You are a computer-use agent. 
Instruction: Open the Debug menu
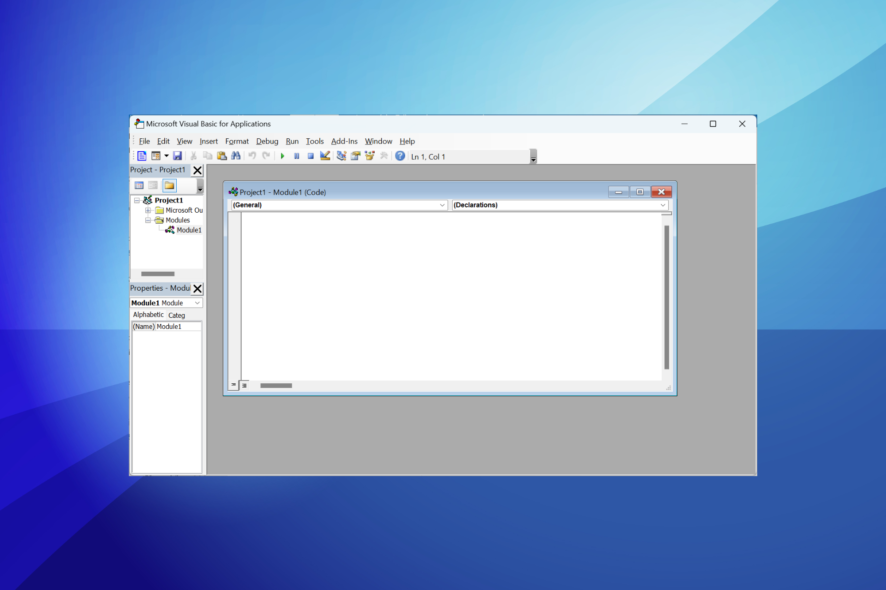point(267,141)
